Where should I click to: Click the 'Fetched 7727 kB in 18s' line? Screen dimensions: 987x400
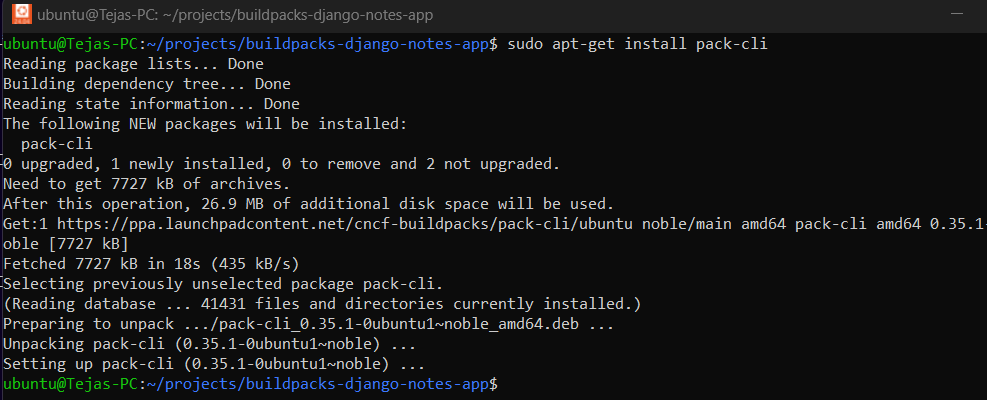[151, 264]
